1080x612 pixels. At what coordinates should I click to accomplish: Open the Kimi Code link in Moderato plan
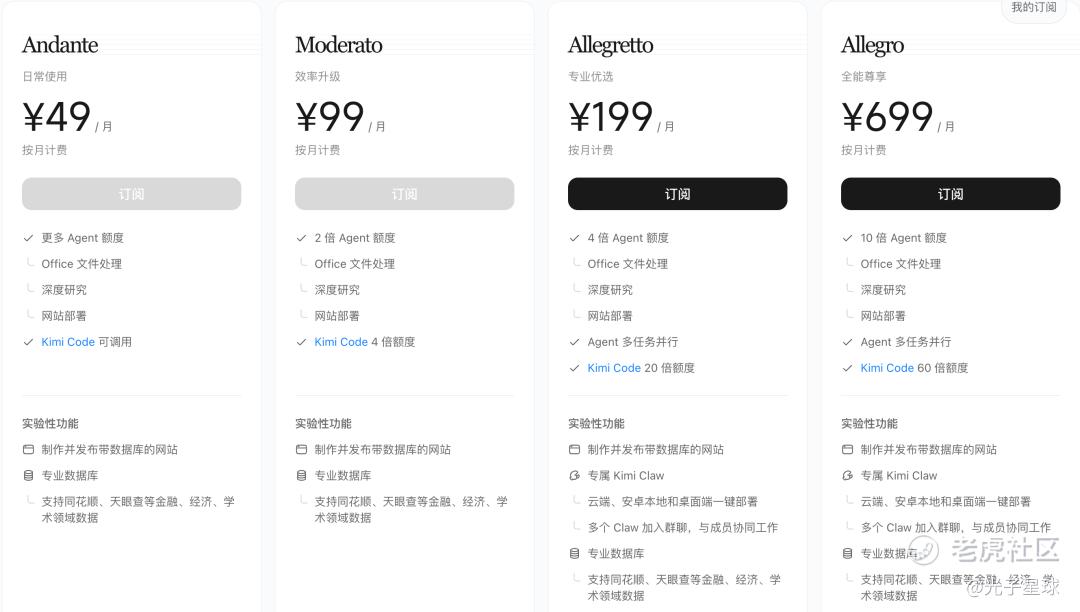point(341,342)
